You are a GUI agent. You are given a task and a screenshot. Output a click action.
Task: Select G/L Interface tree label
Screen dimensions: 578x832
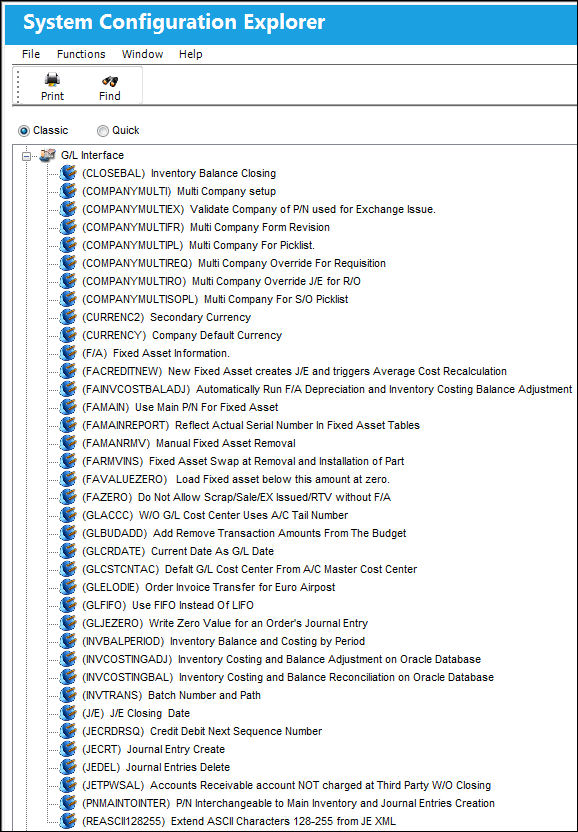tap(92, 155)
